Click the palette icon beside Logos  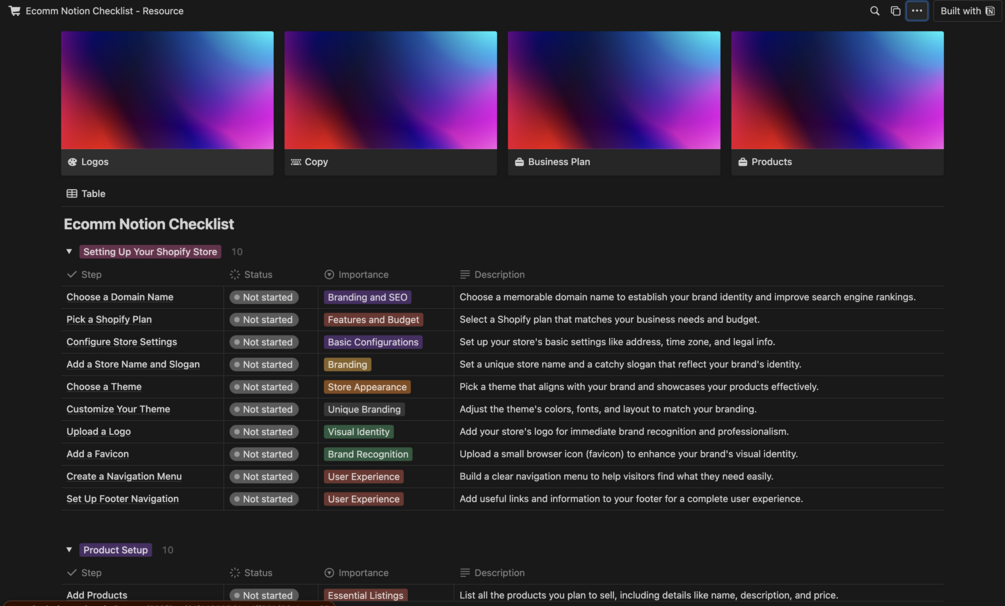[x=72, y=162]
